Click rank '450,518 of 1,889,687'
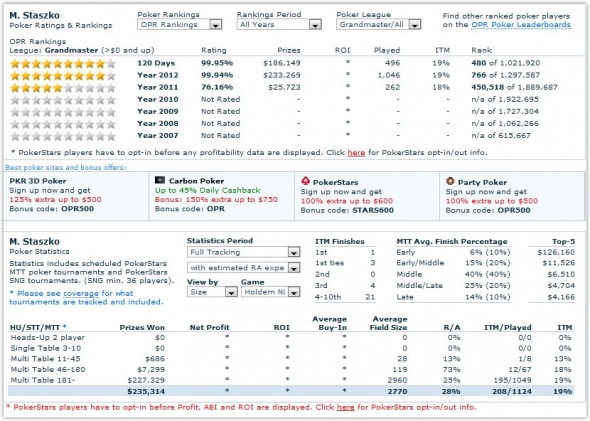 point(514,87)
